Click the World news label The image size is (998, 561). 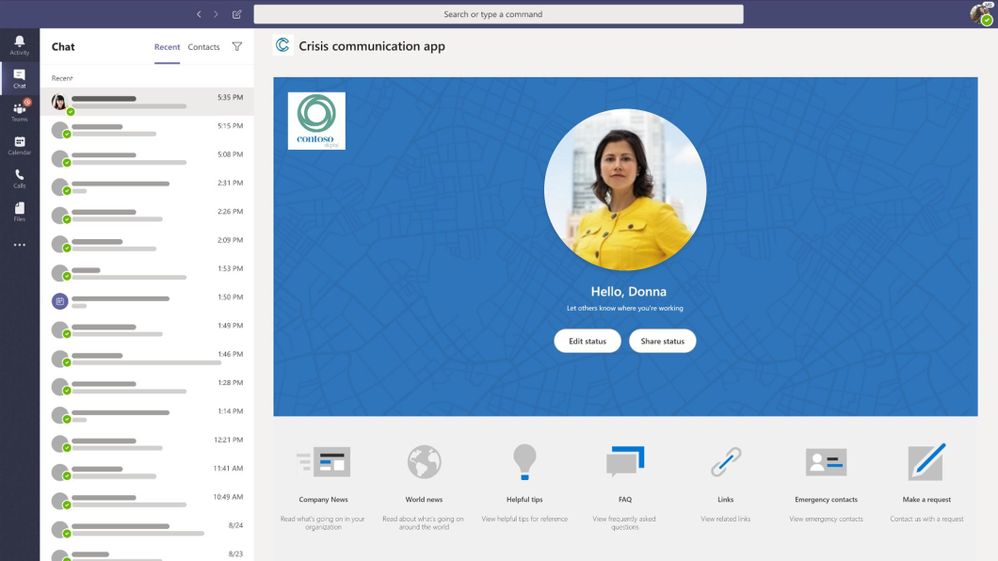424,499
